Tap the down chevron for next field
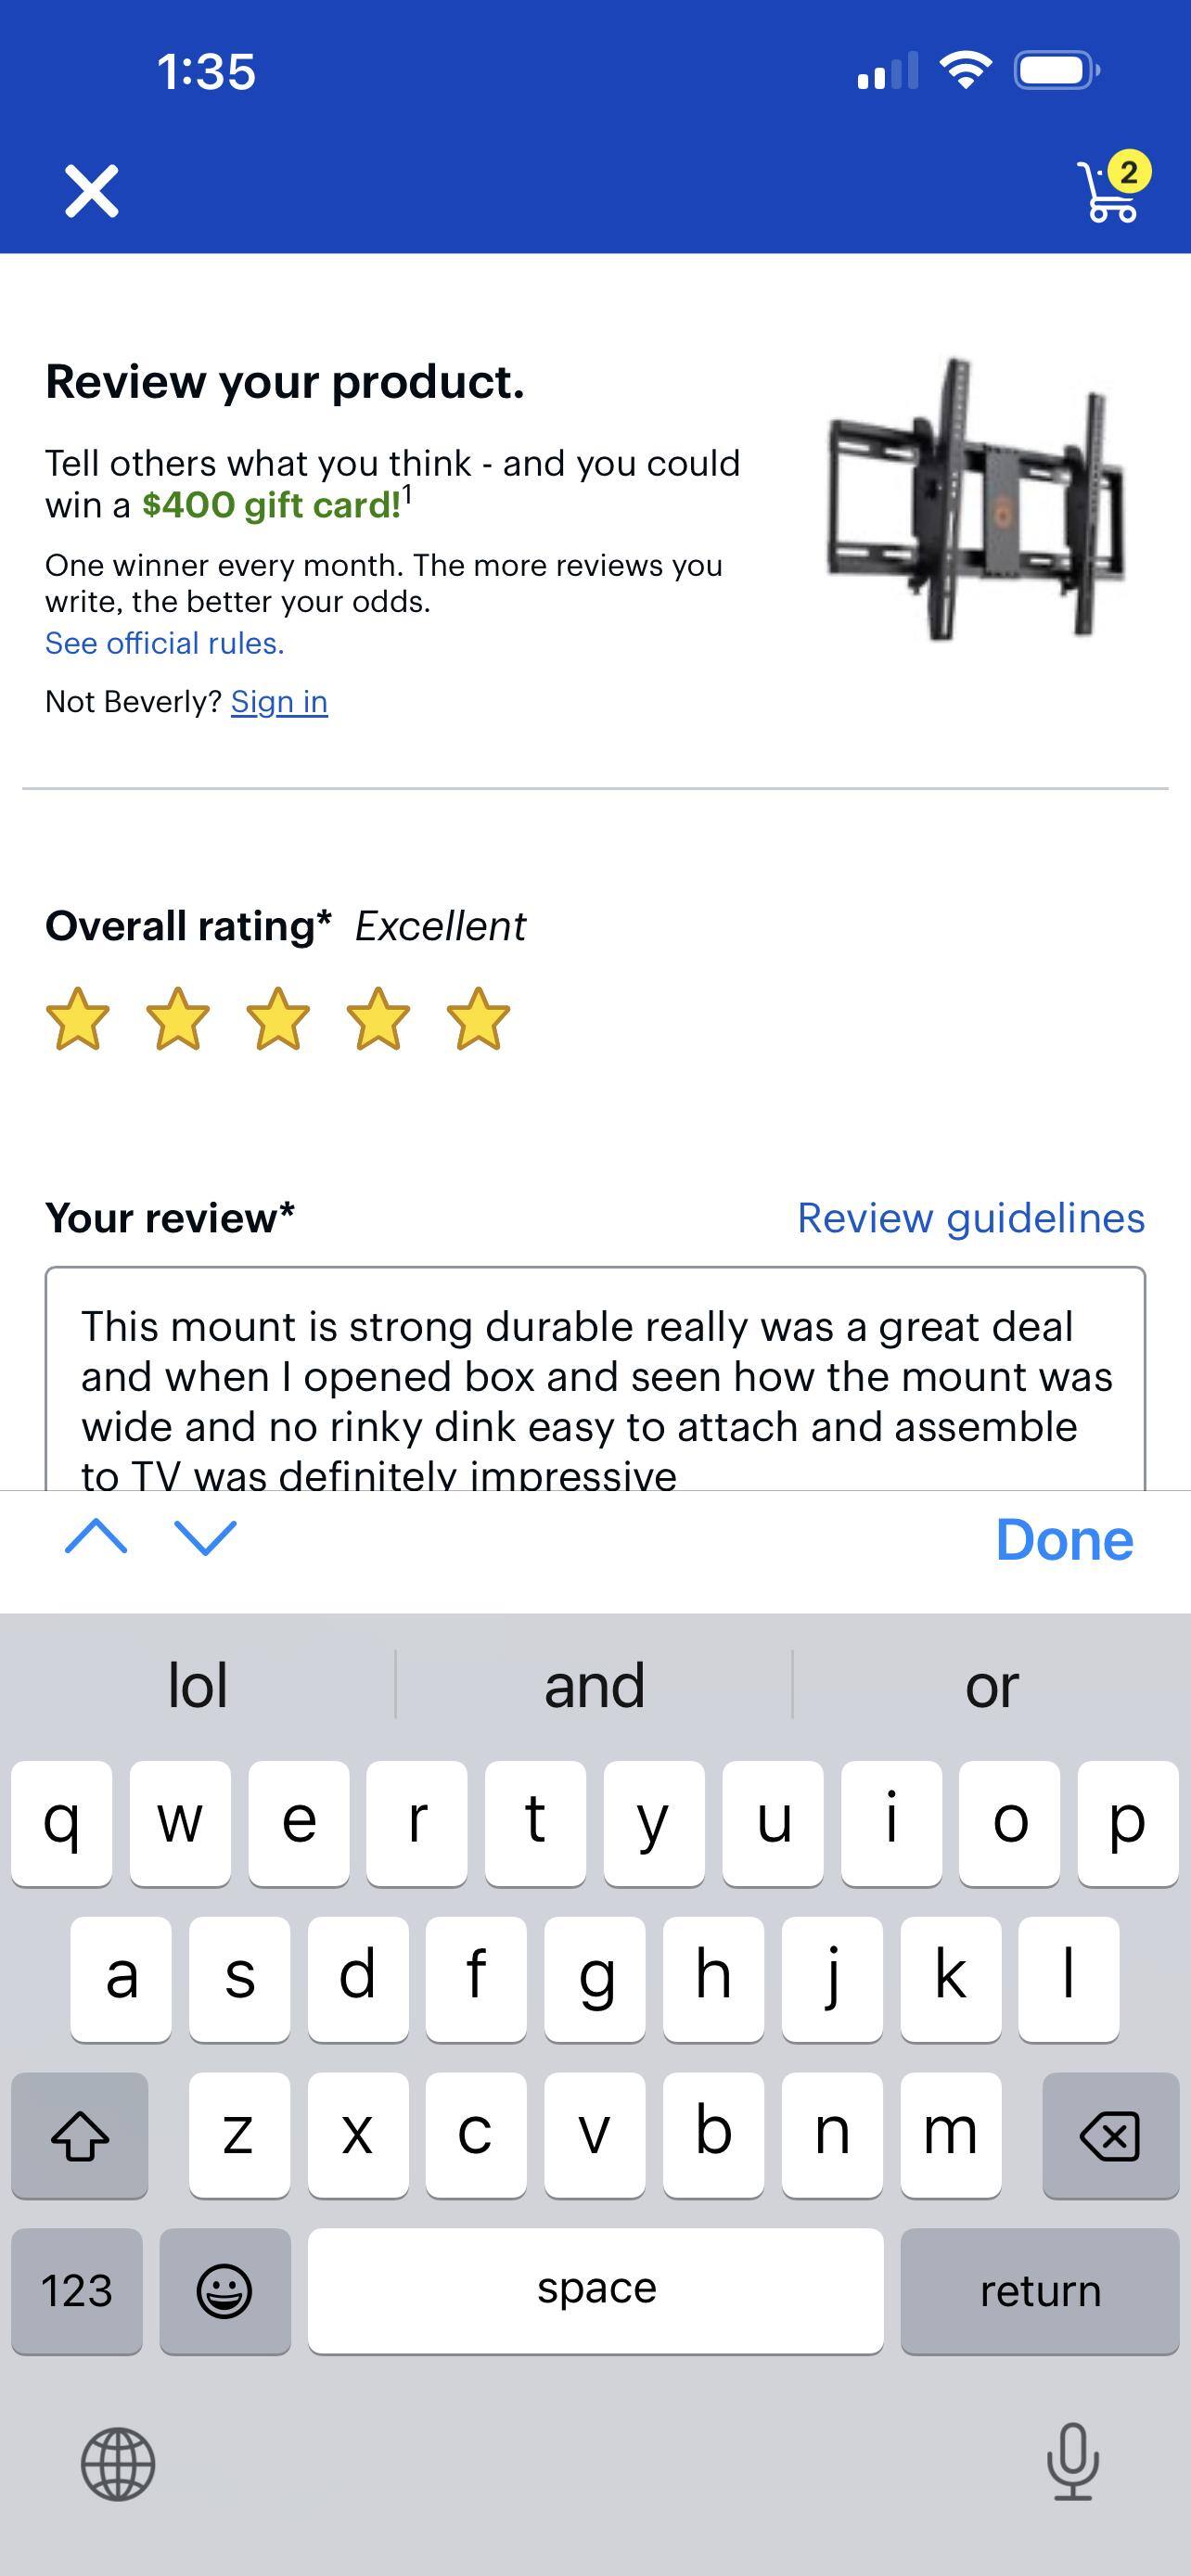This screenshot has height=2576, width=1191. pos(204,1540)
